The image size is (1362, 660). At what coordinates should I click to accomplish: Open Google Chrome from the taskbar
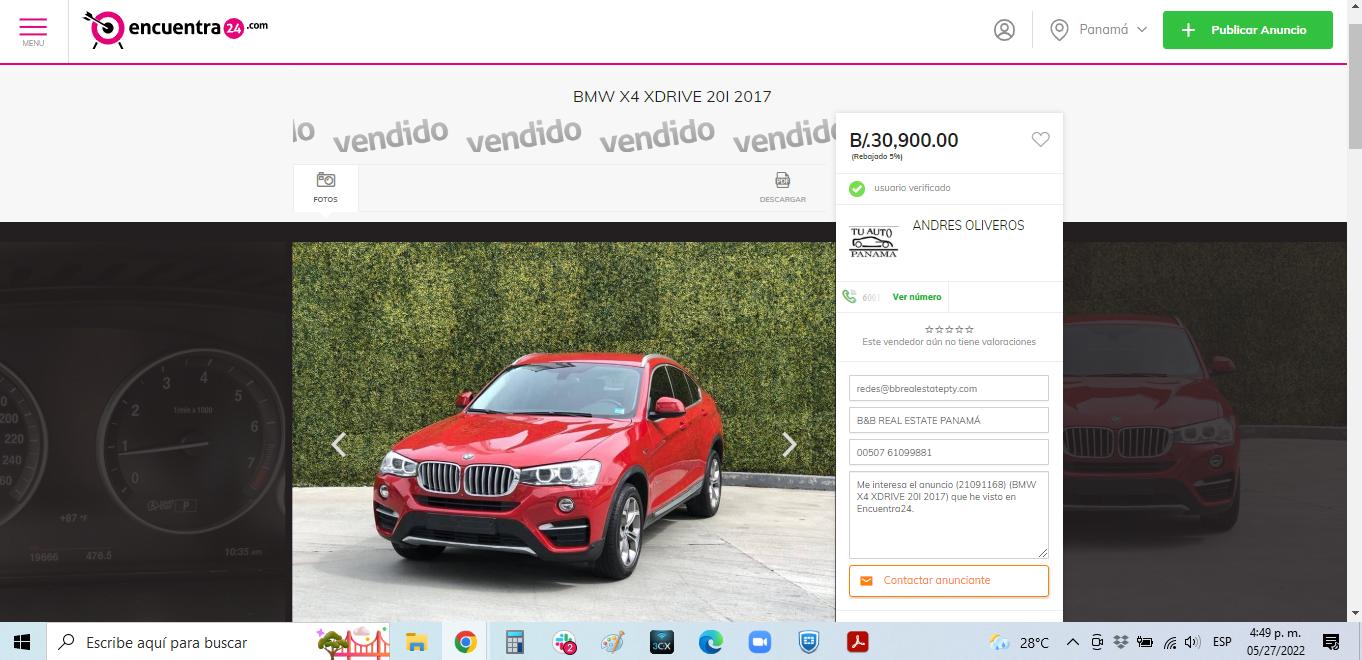(x=465, y=642)
